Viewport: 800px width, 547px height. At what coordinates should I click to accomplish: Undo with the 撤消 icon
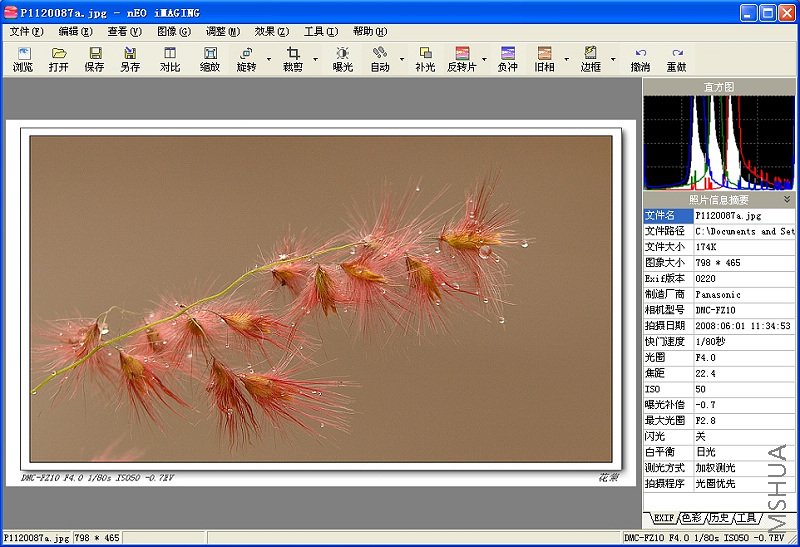pyautogui.click(x=640, y=59)
